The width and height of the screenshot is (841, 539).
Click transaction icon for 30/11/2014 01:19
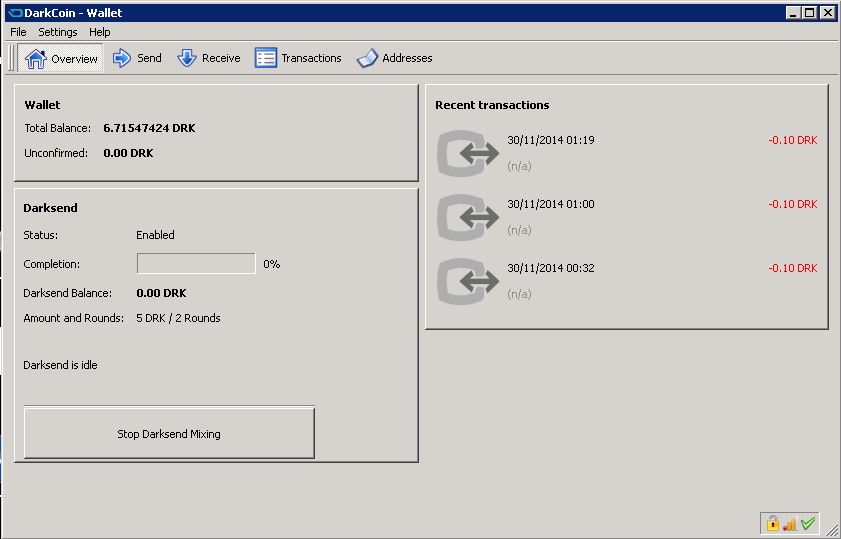[468, 153]
